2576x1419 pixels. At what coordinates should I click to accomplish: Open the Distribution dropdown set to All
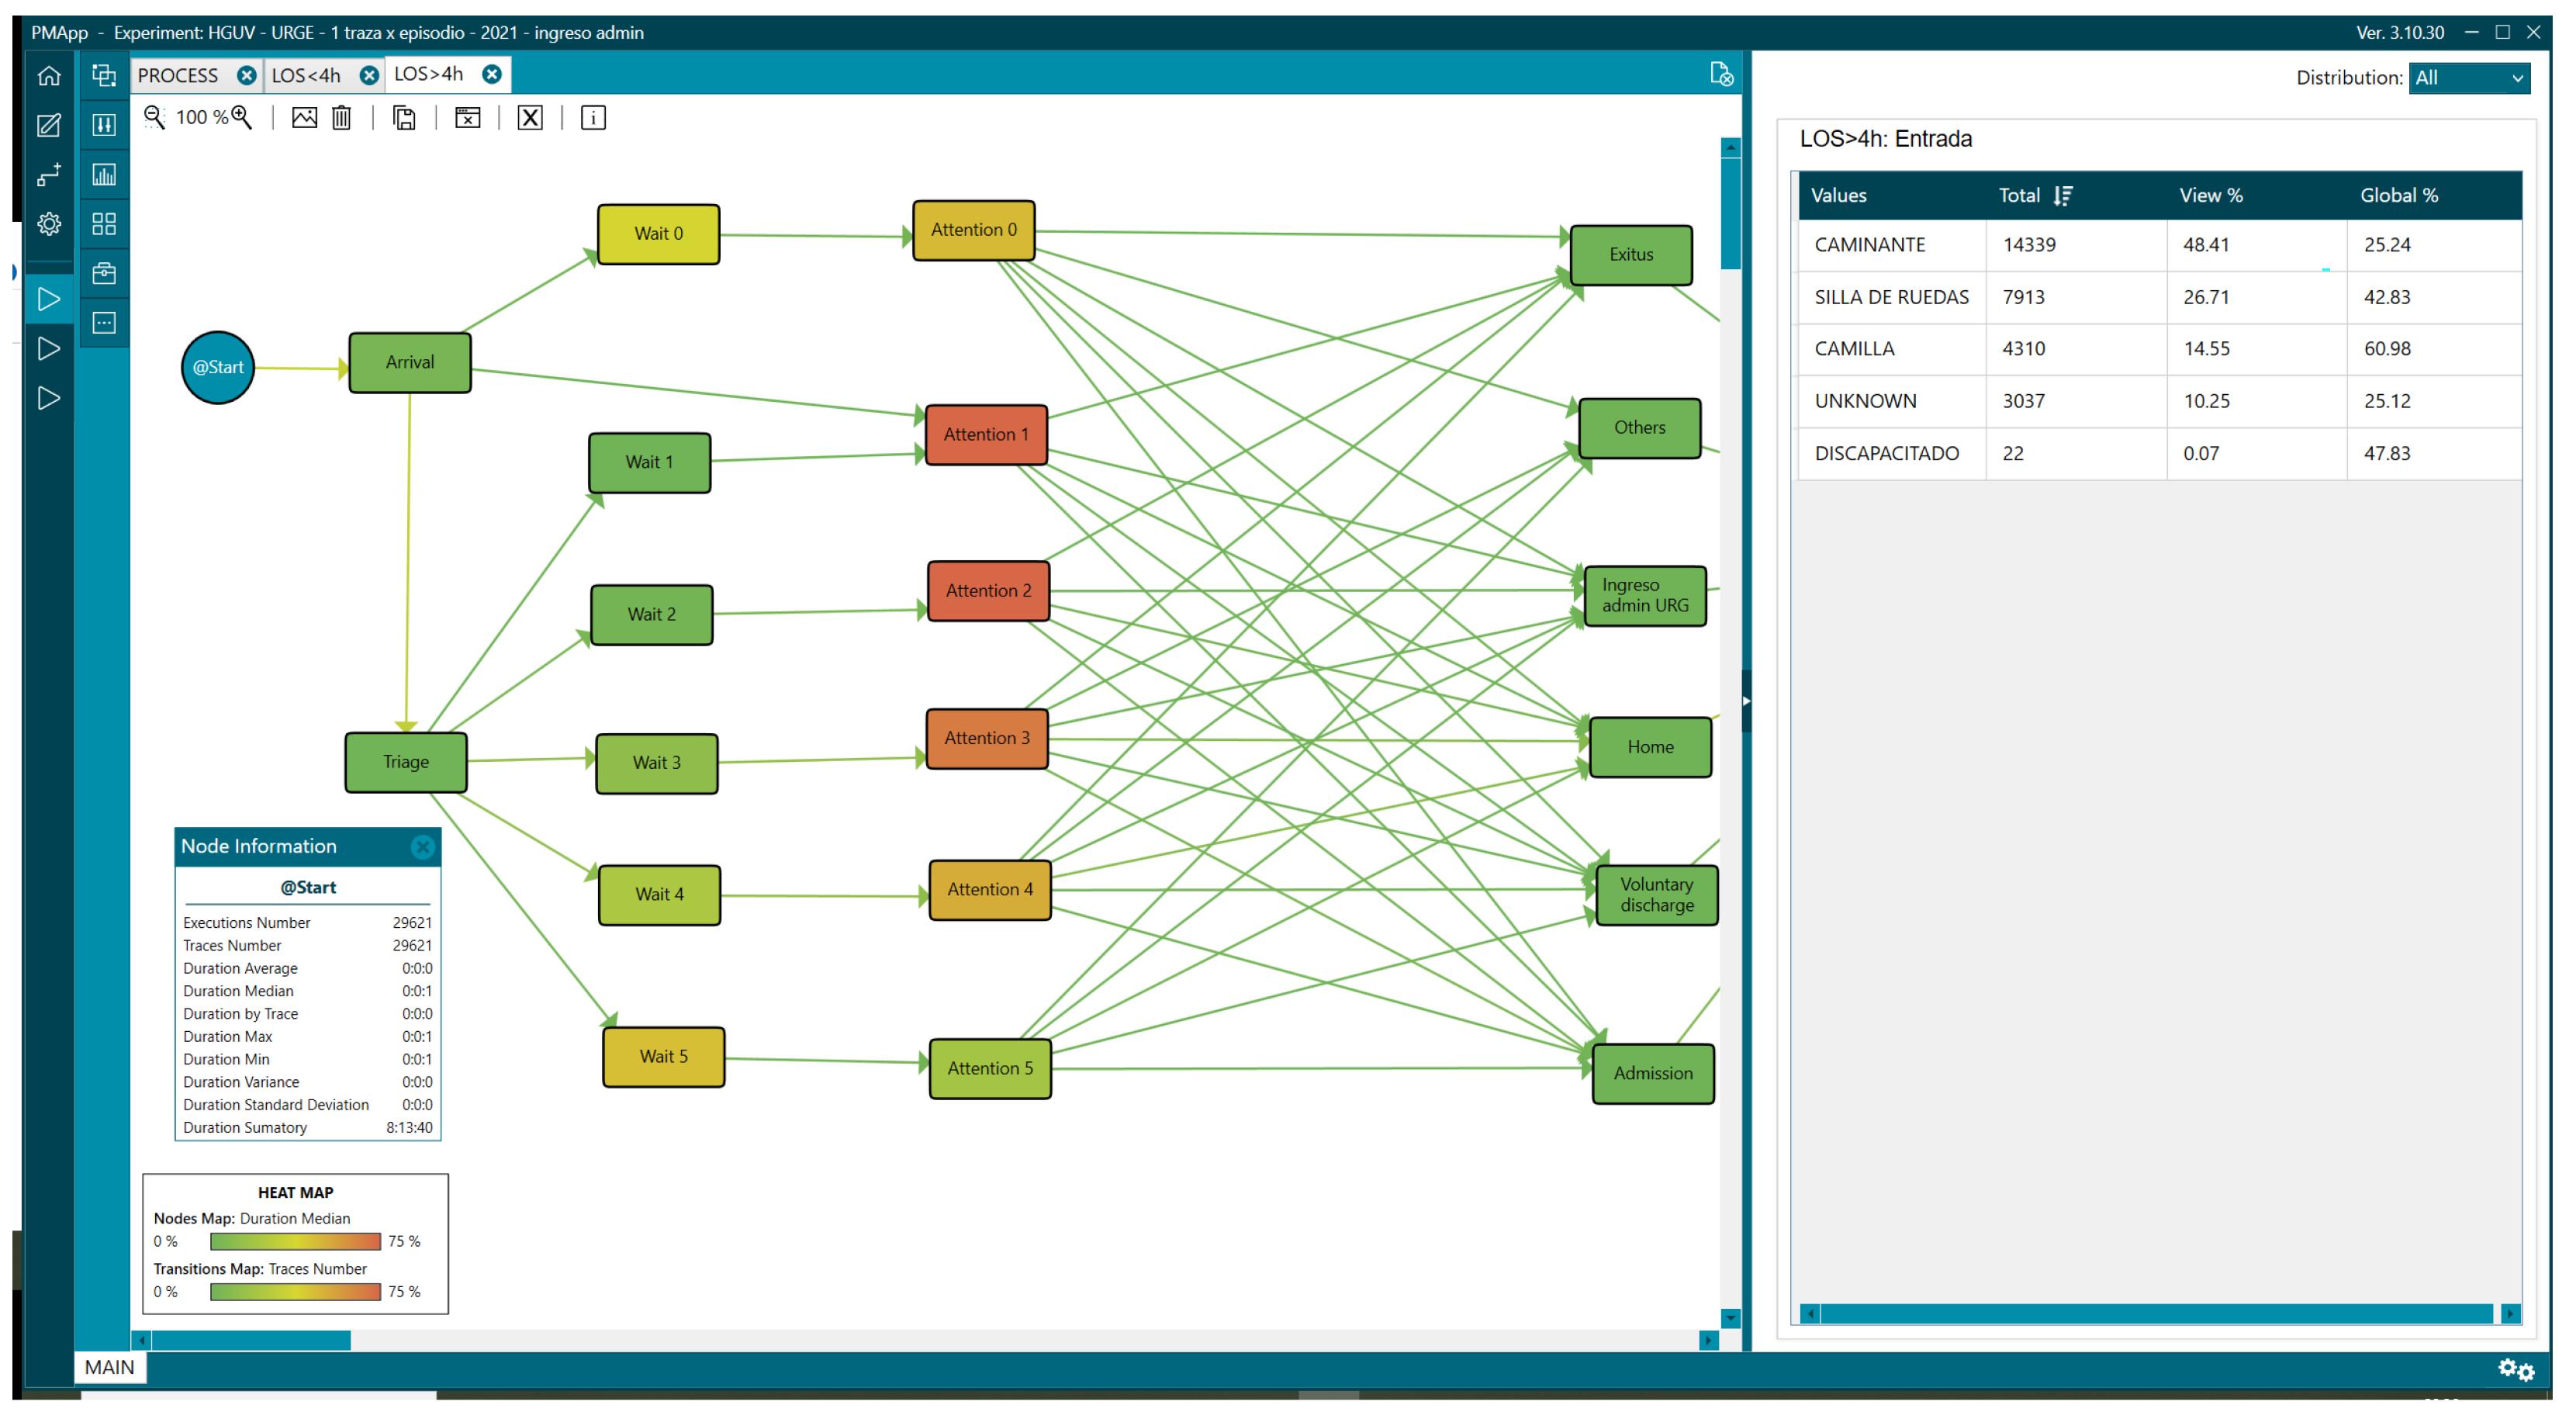click(2469, 78)
